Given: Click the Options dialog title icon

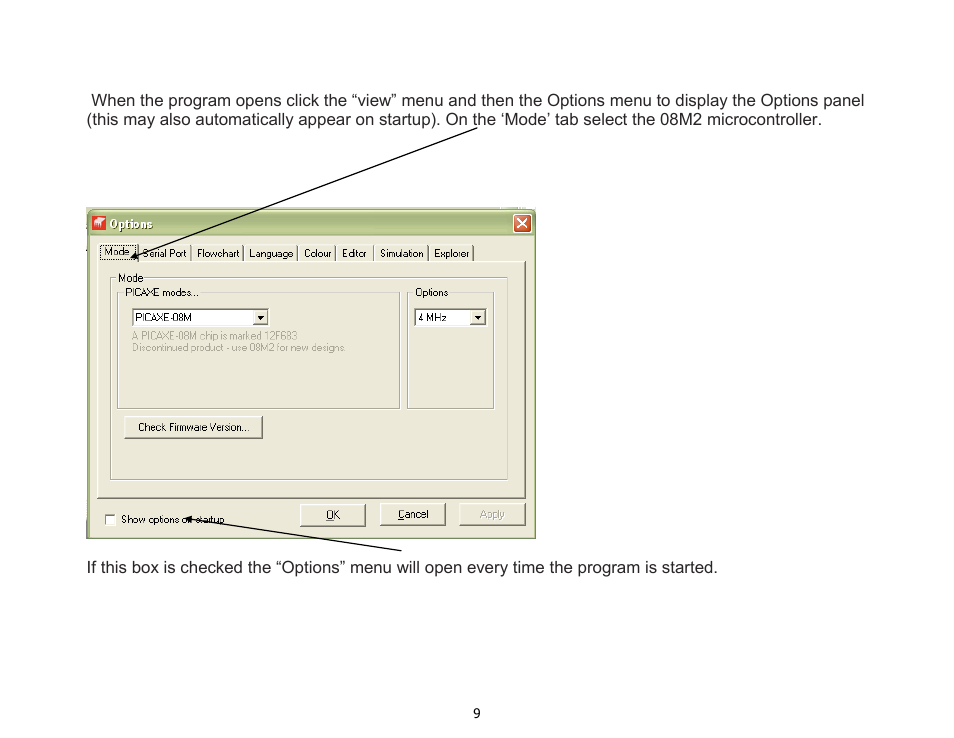Looking at the screenshot, I should [99, 223].
